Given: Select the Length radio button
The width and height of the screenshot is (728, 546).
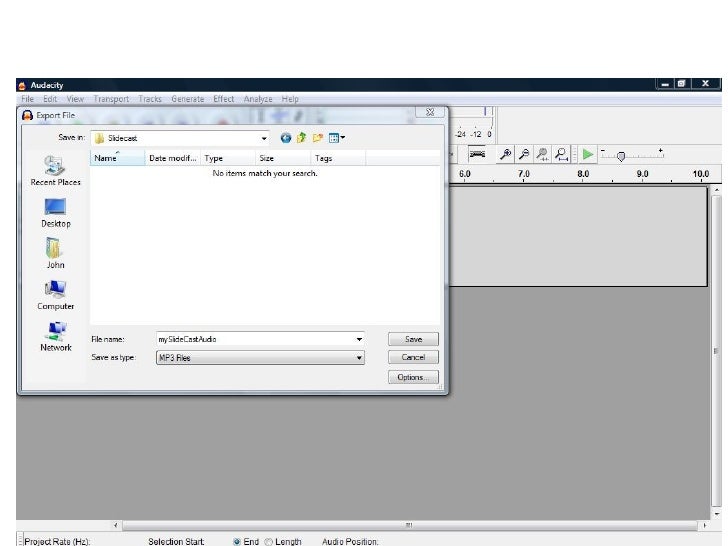Looking at the screenshot, I should tap(268, 541).
